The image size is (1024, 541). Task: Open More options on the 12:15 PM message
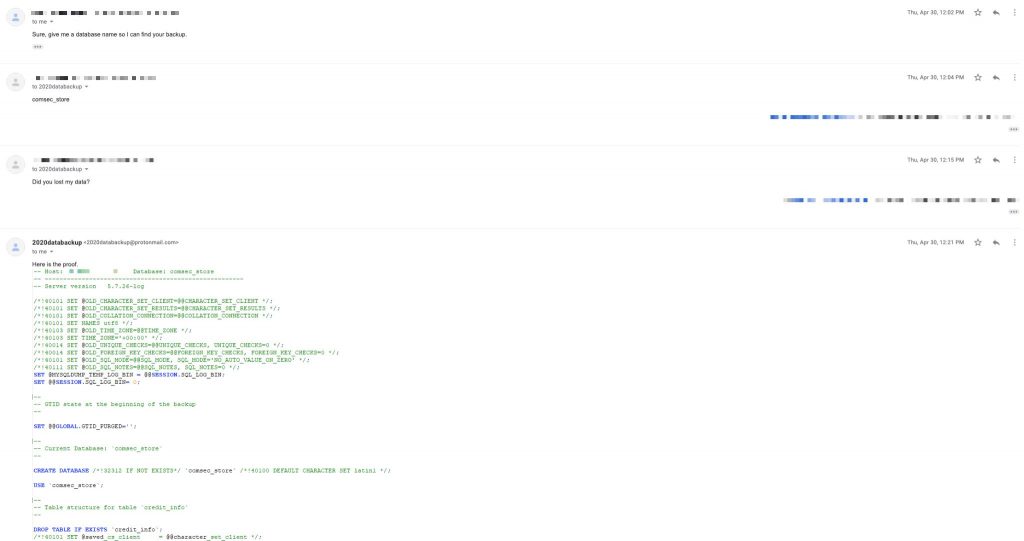(x=1014, y=160)
